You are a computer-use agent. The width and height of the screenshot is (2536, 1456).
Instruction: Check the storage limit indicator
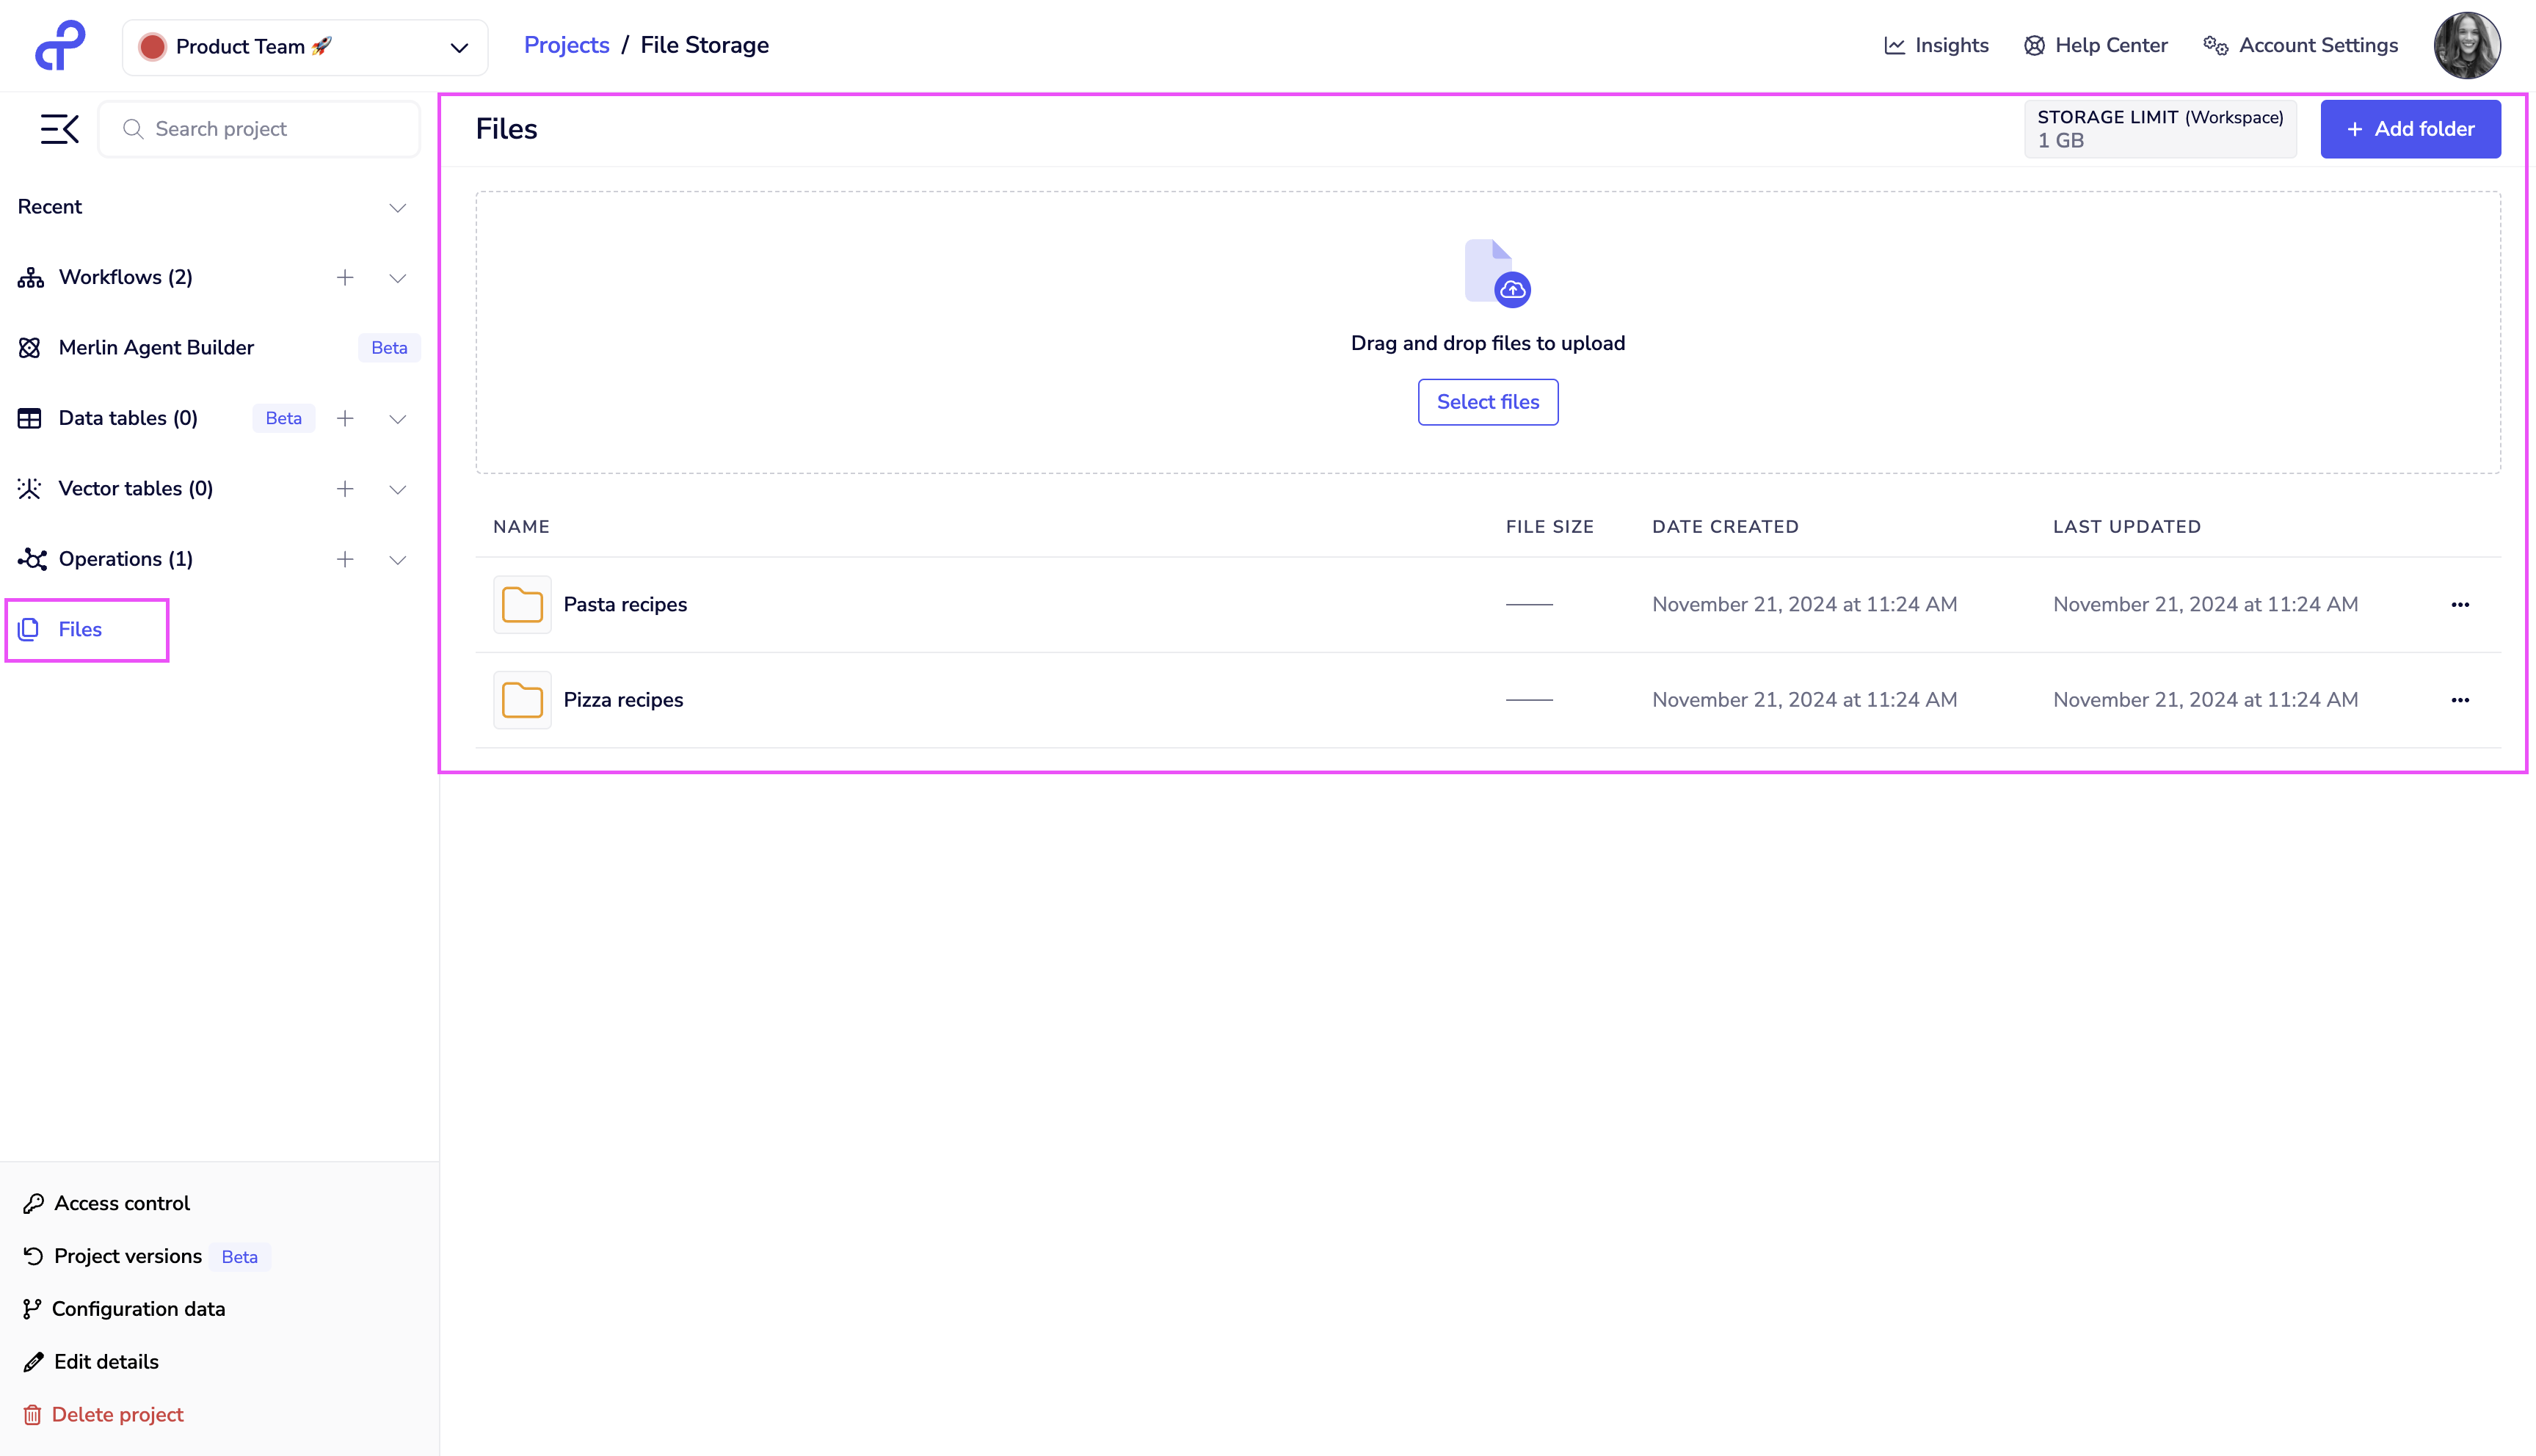coord(2160,128)
